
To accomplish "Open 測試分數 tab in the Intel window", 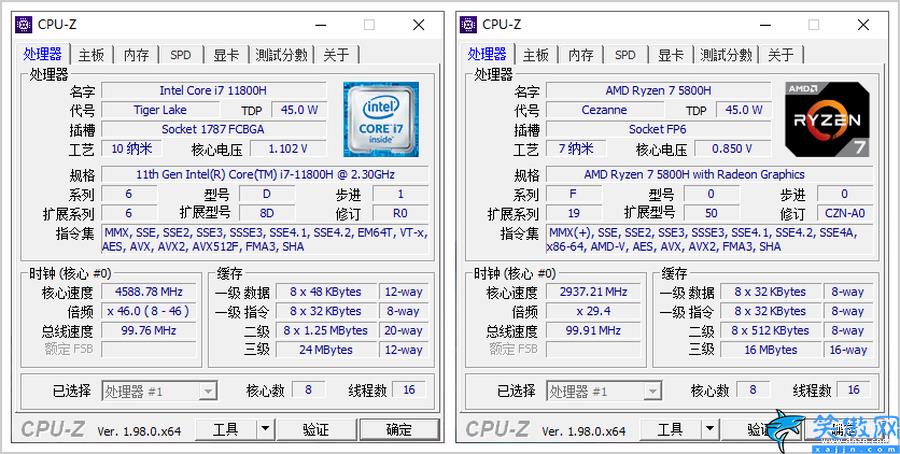I will 282,55.
